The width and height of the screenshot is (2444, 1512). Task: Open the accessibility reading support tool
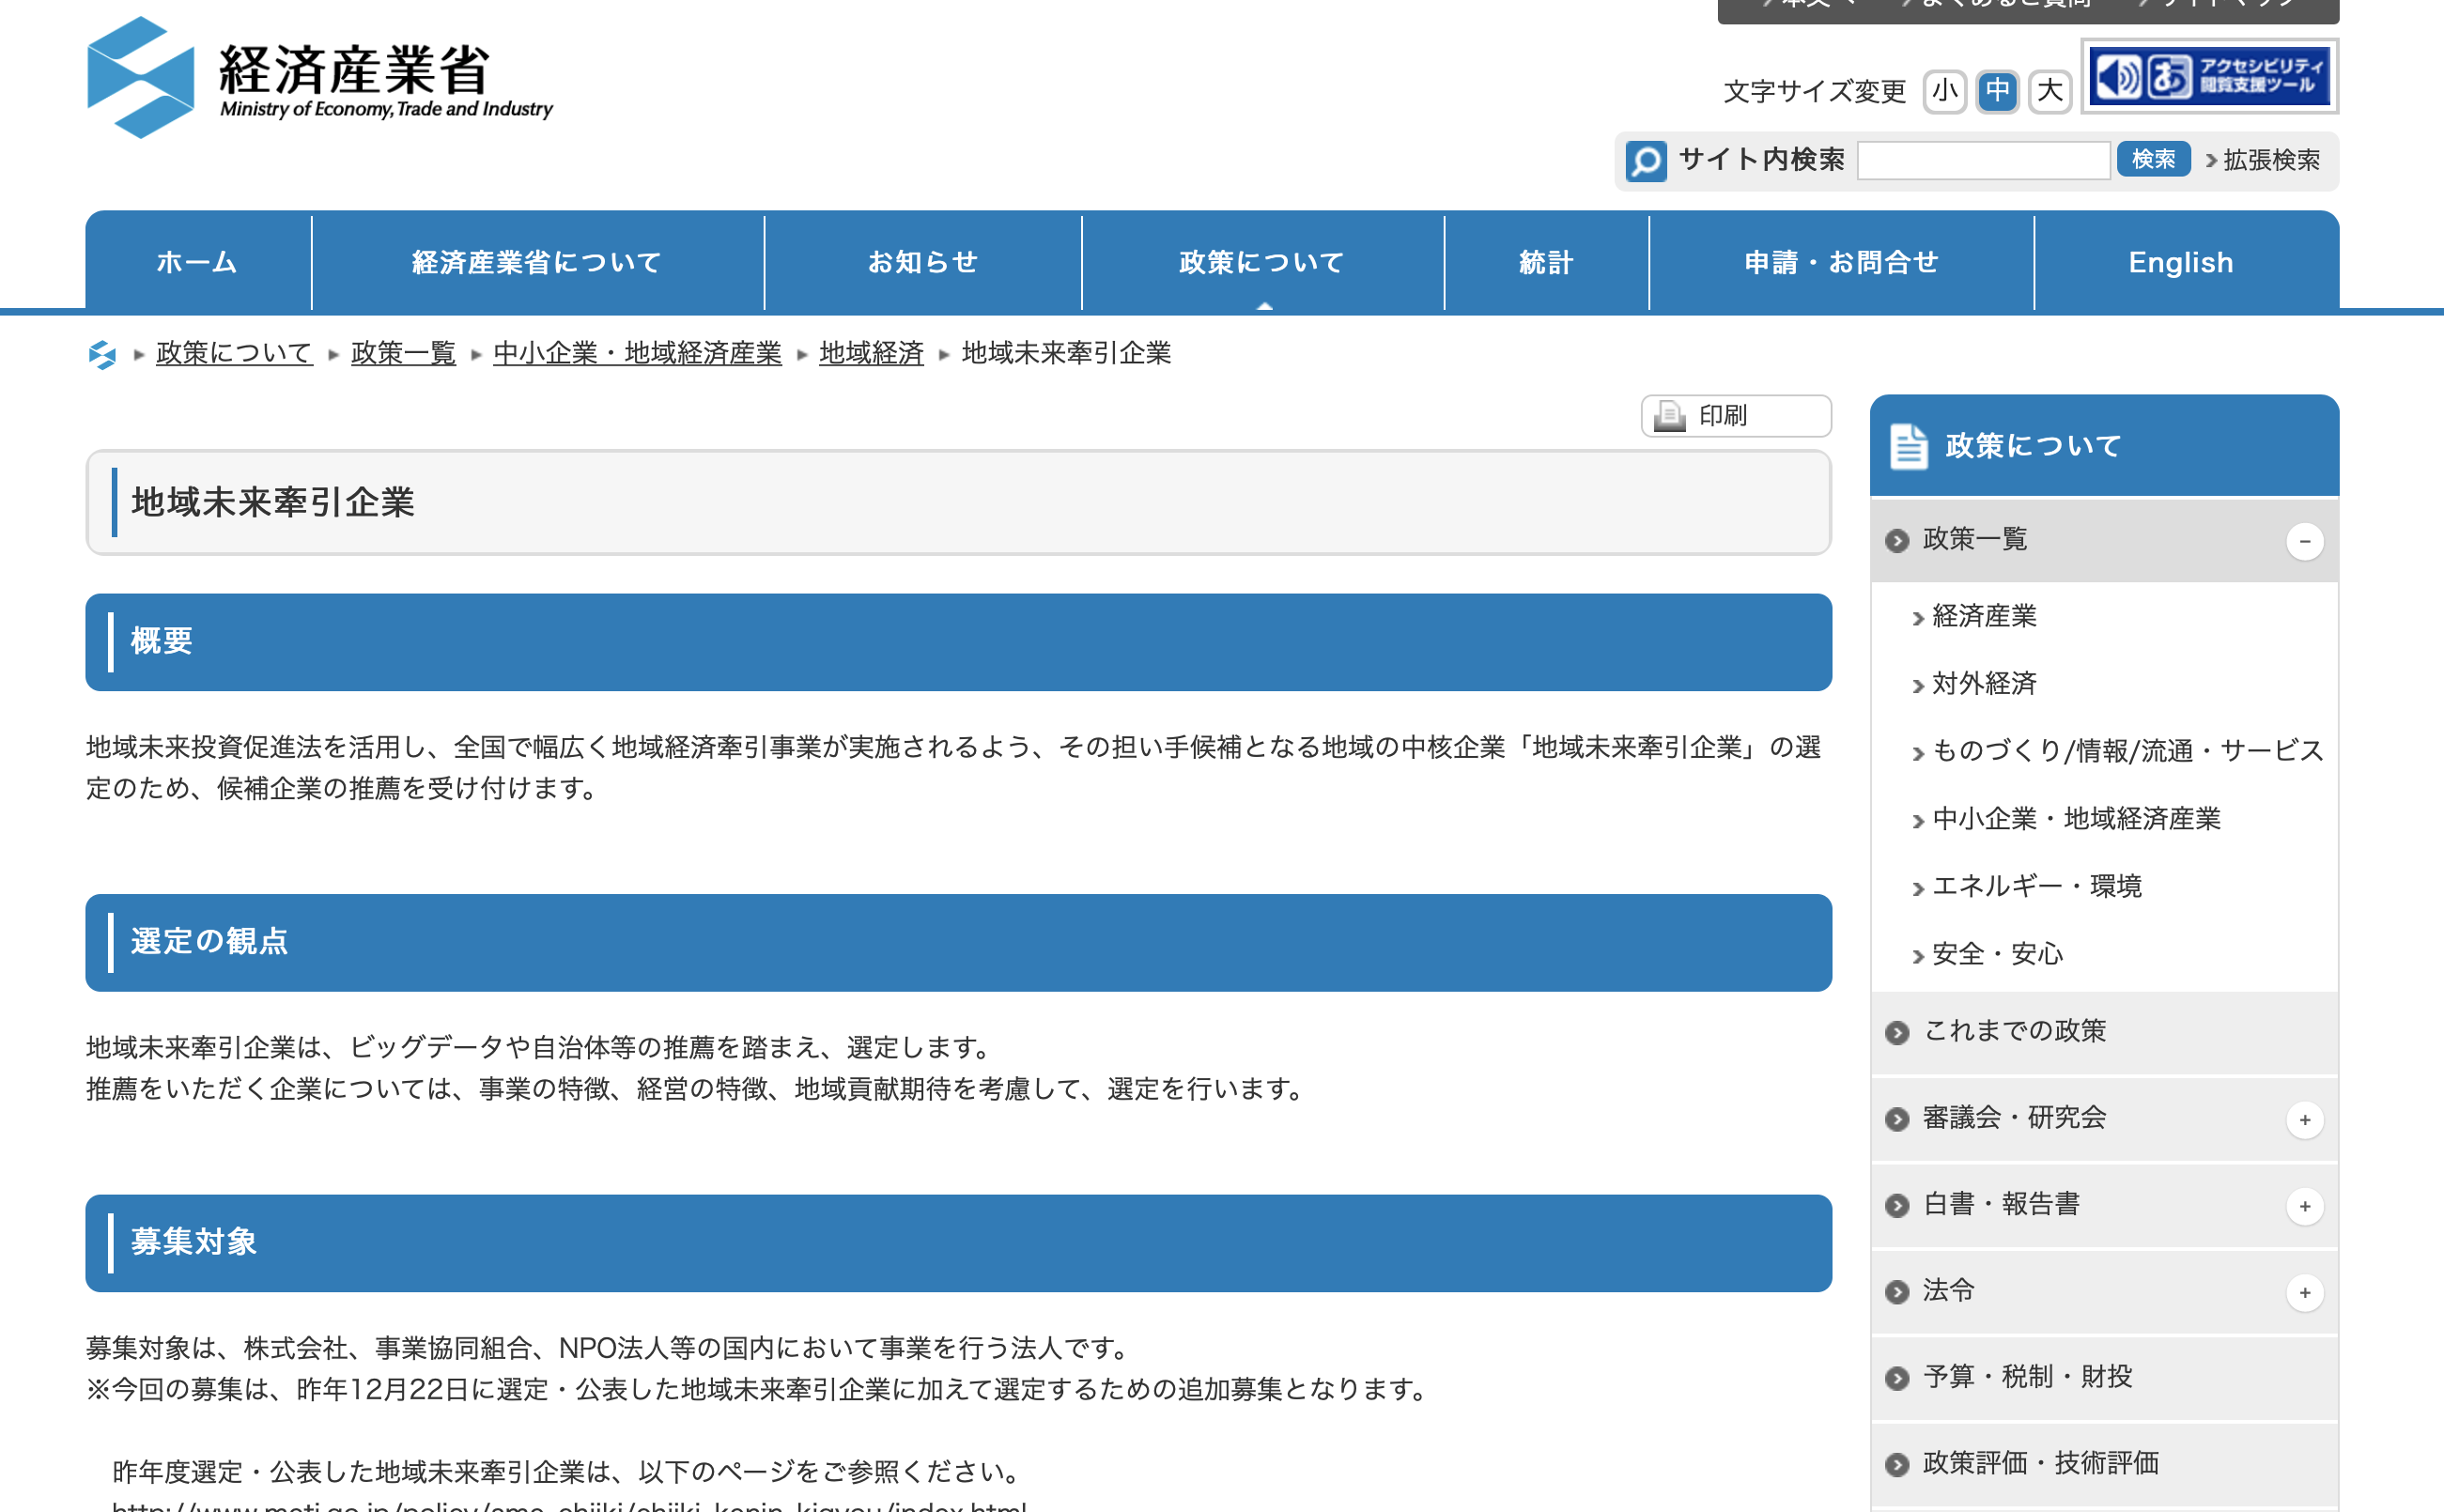click(x=2209, y=76)
